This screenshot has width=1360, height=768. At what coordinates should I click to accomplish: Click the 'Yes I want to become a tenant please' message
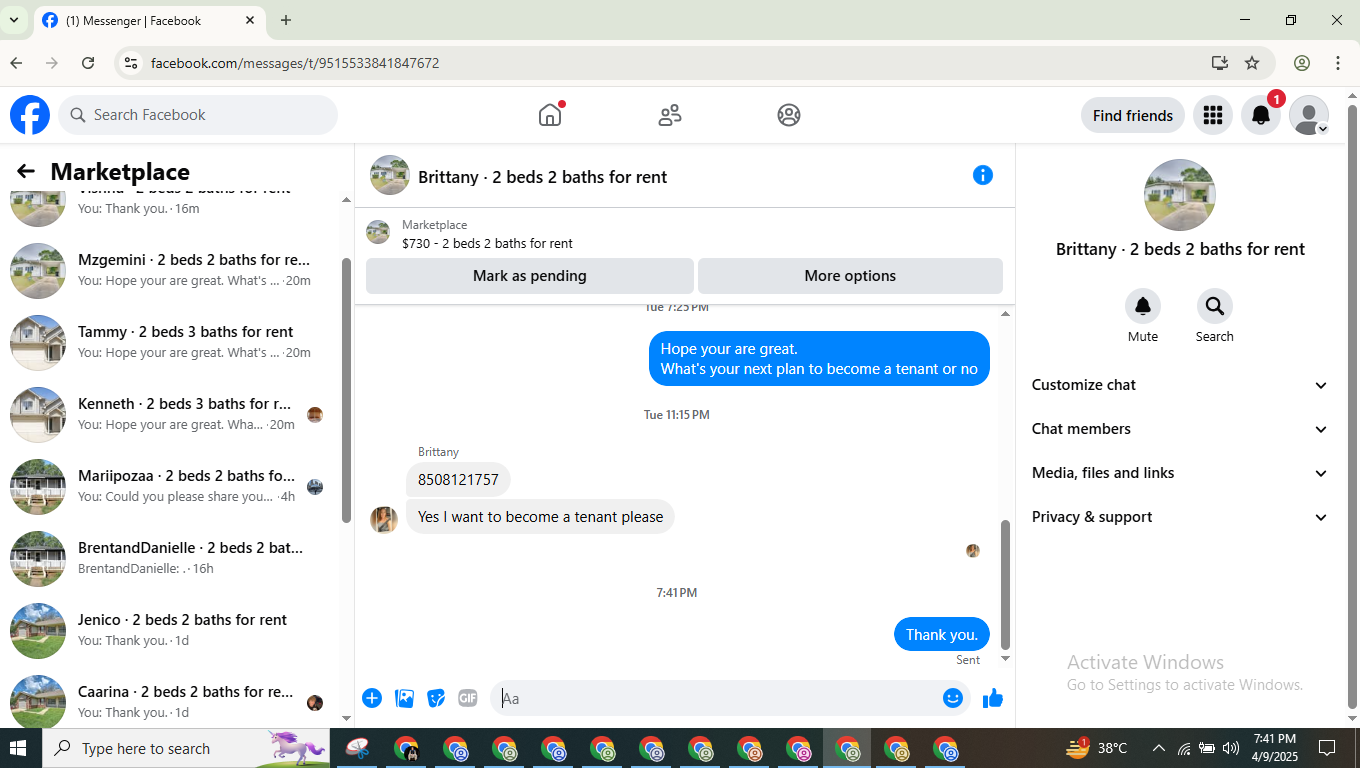tap(541, 517)
